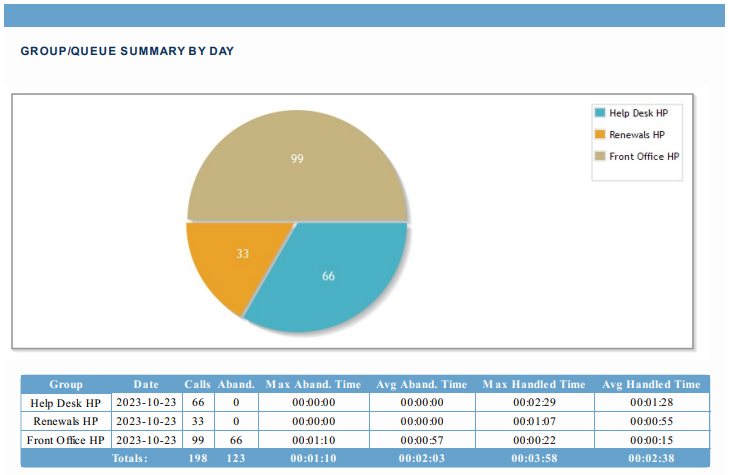Click the Aband. column header
The image size is (729, 475).
point(236,384)
